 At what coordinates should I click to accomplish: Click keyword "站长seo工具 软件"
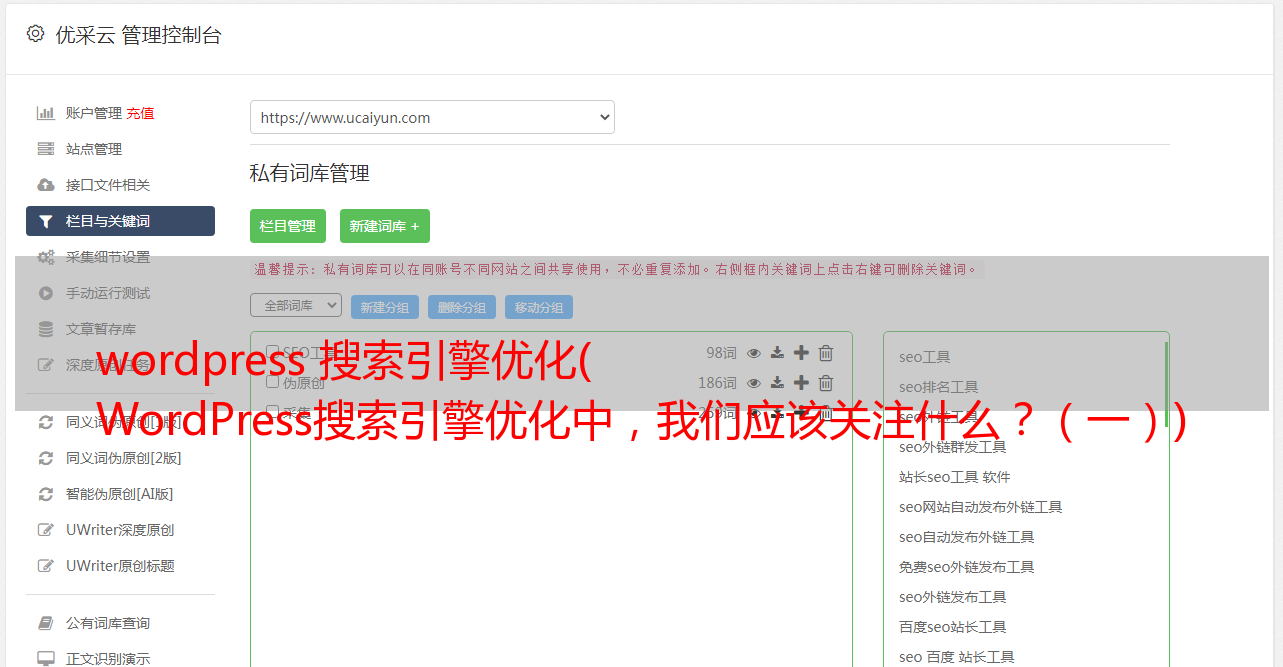(x=954, y=477)
